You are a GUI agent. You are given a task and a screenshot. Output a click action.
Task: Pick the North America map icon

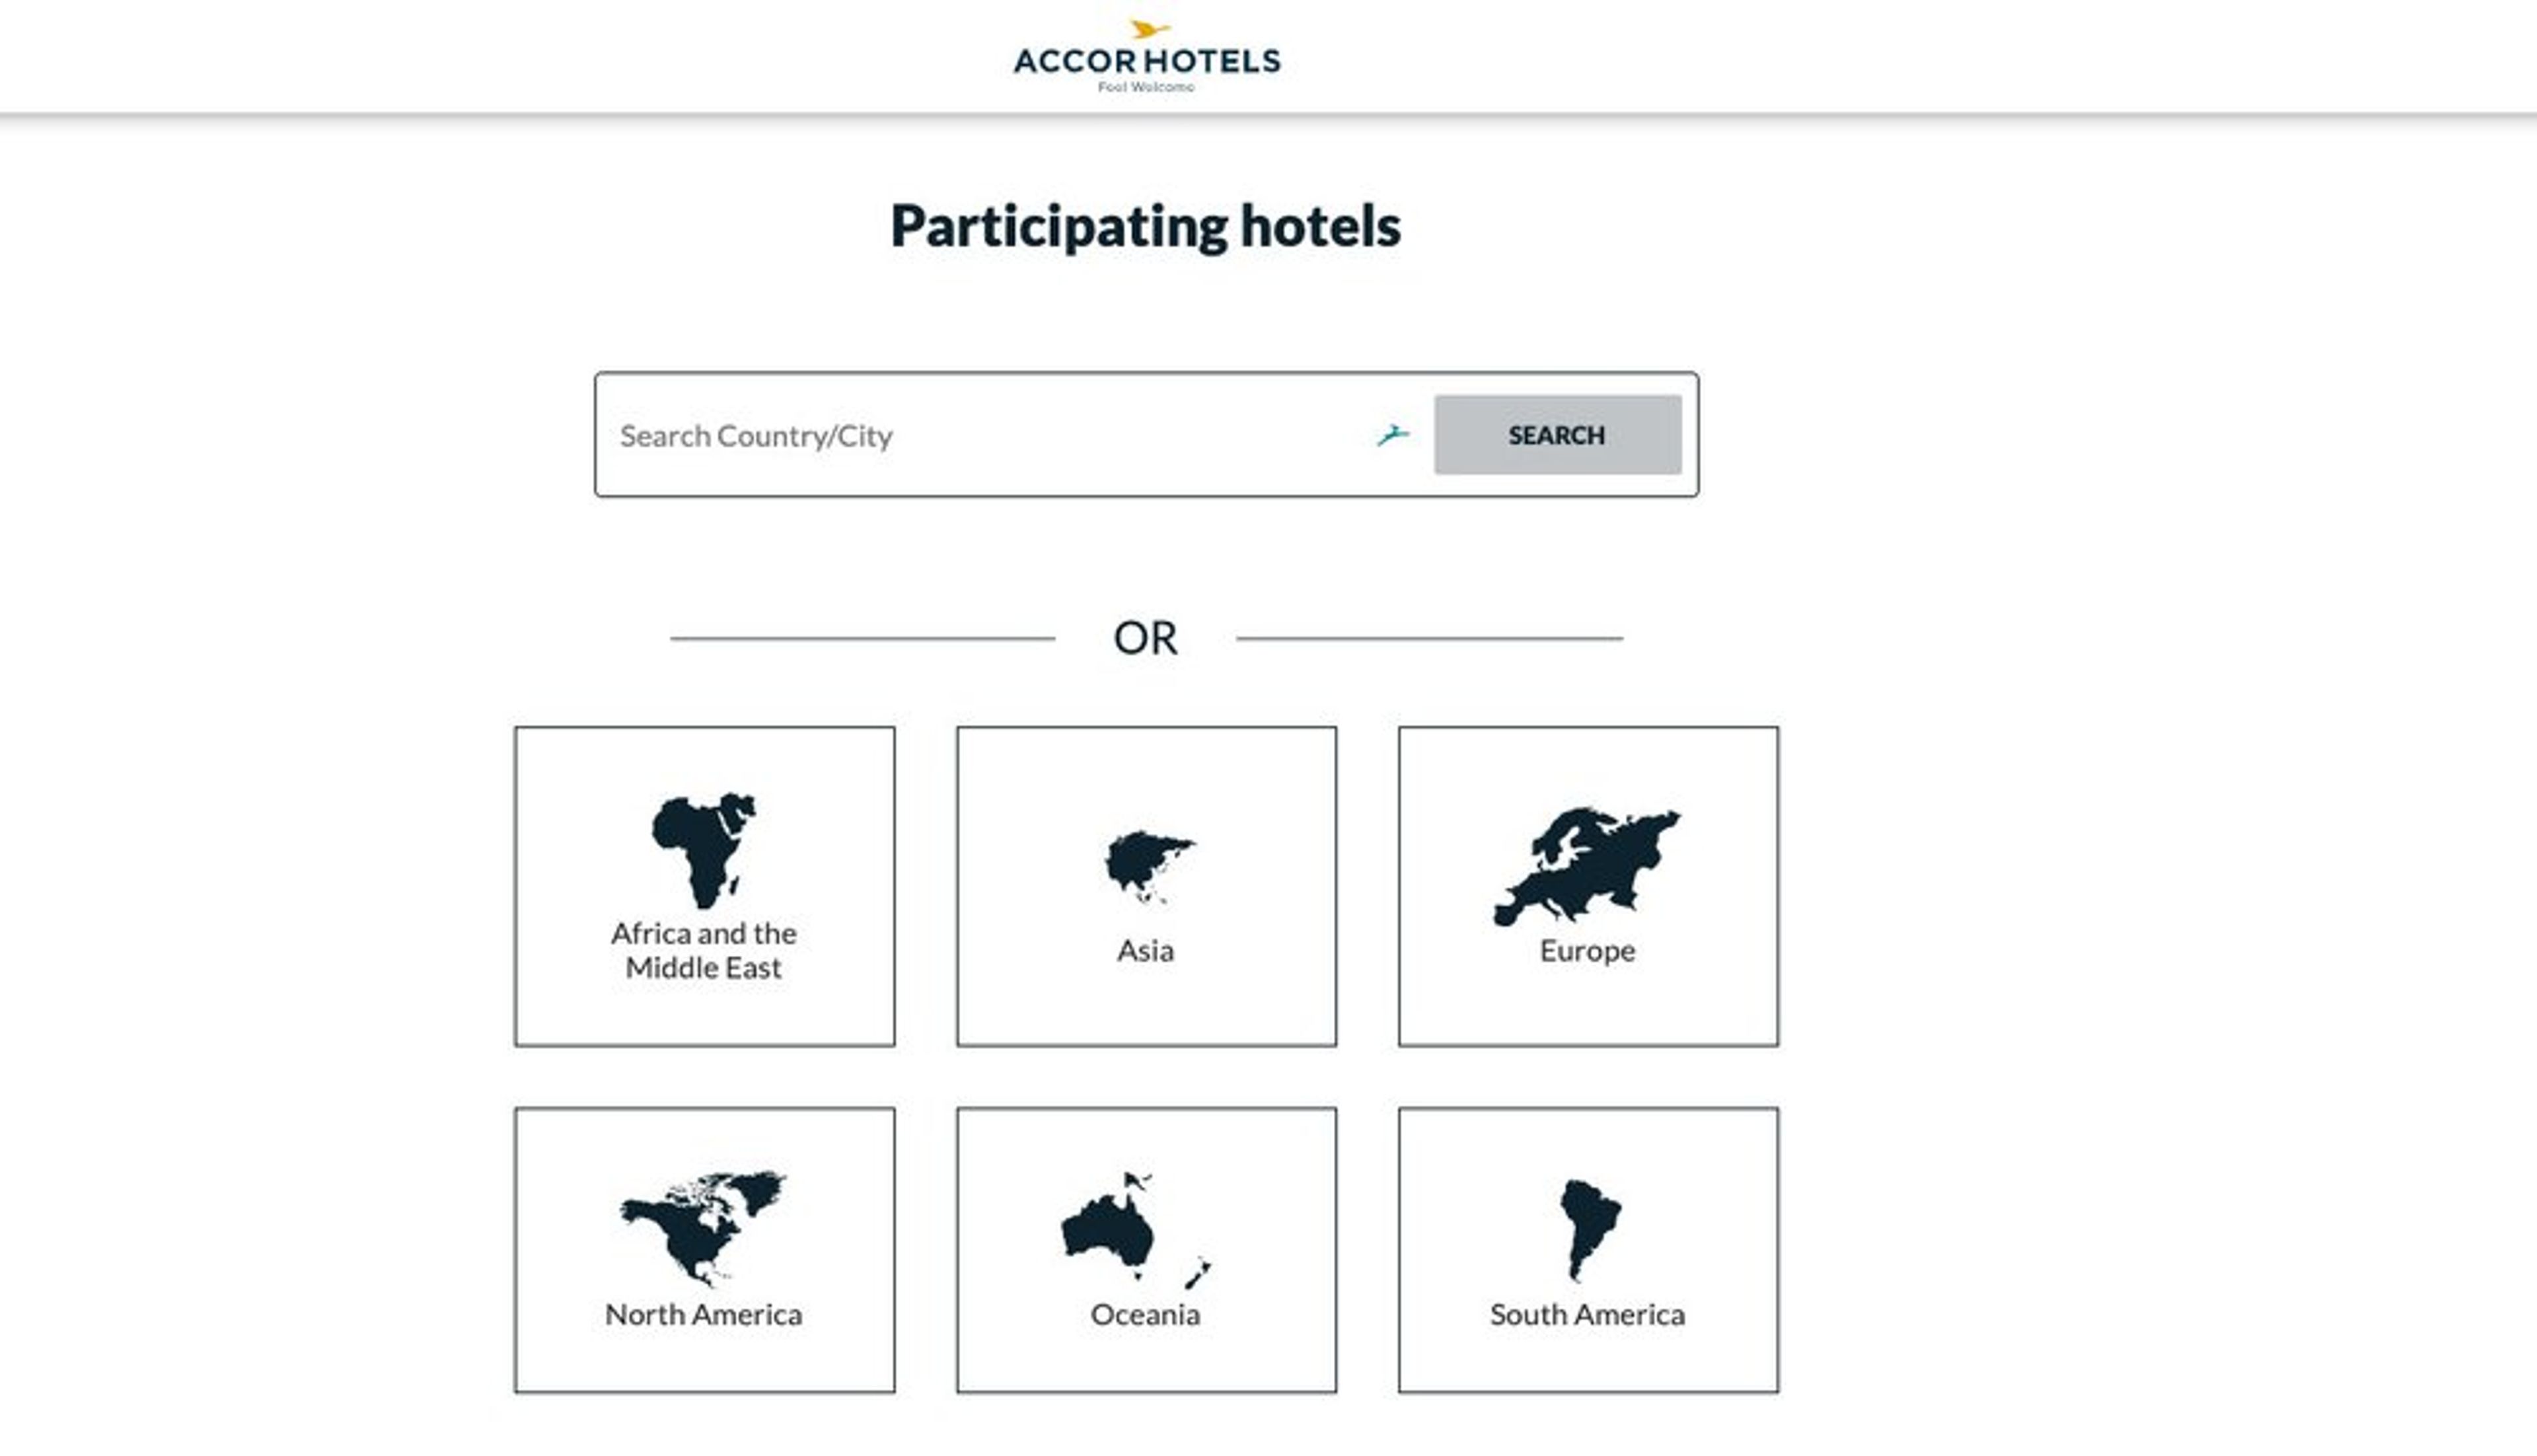pyautogui.click(x=703, y=1228)
